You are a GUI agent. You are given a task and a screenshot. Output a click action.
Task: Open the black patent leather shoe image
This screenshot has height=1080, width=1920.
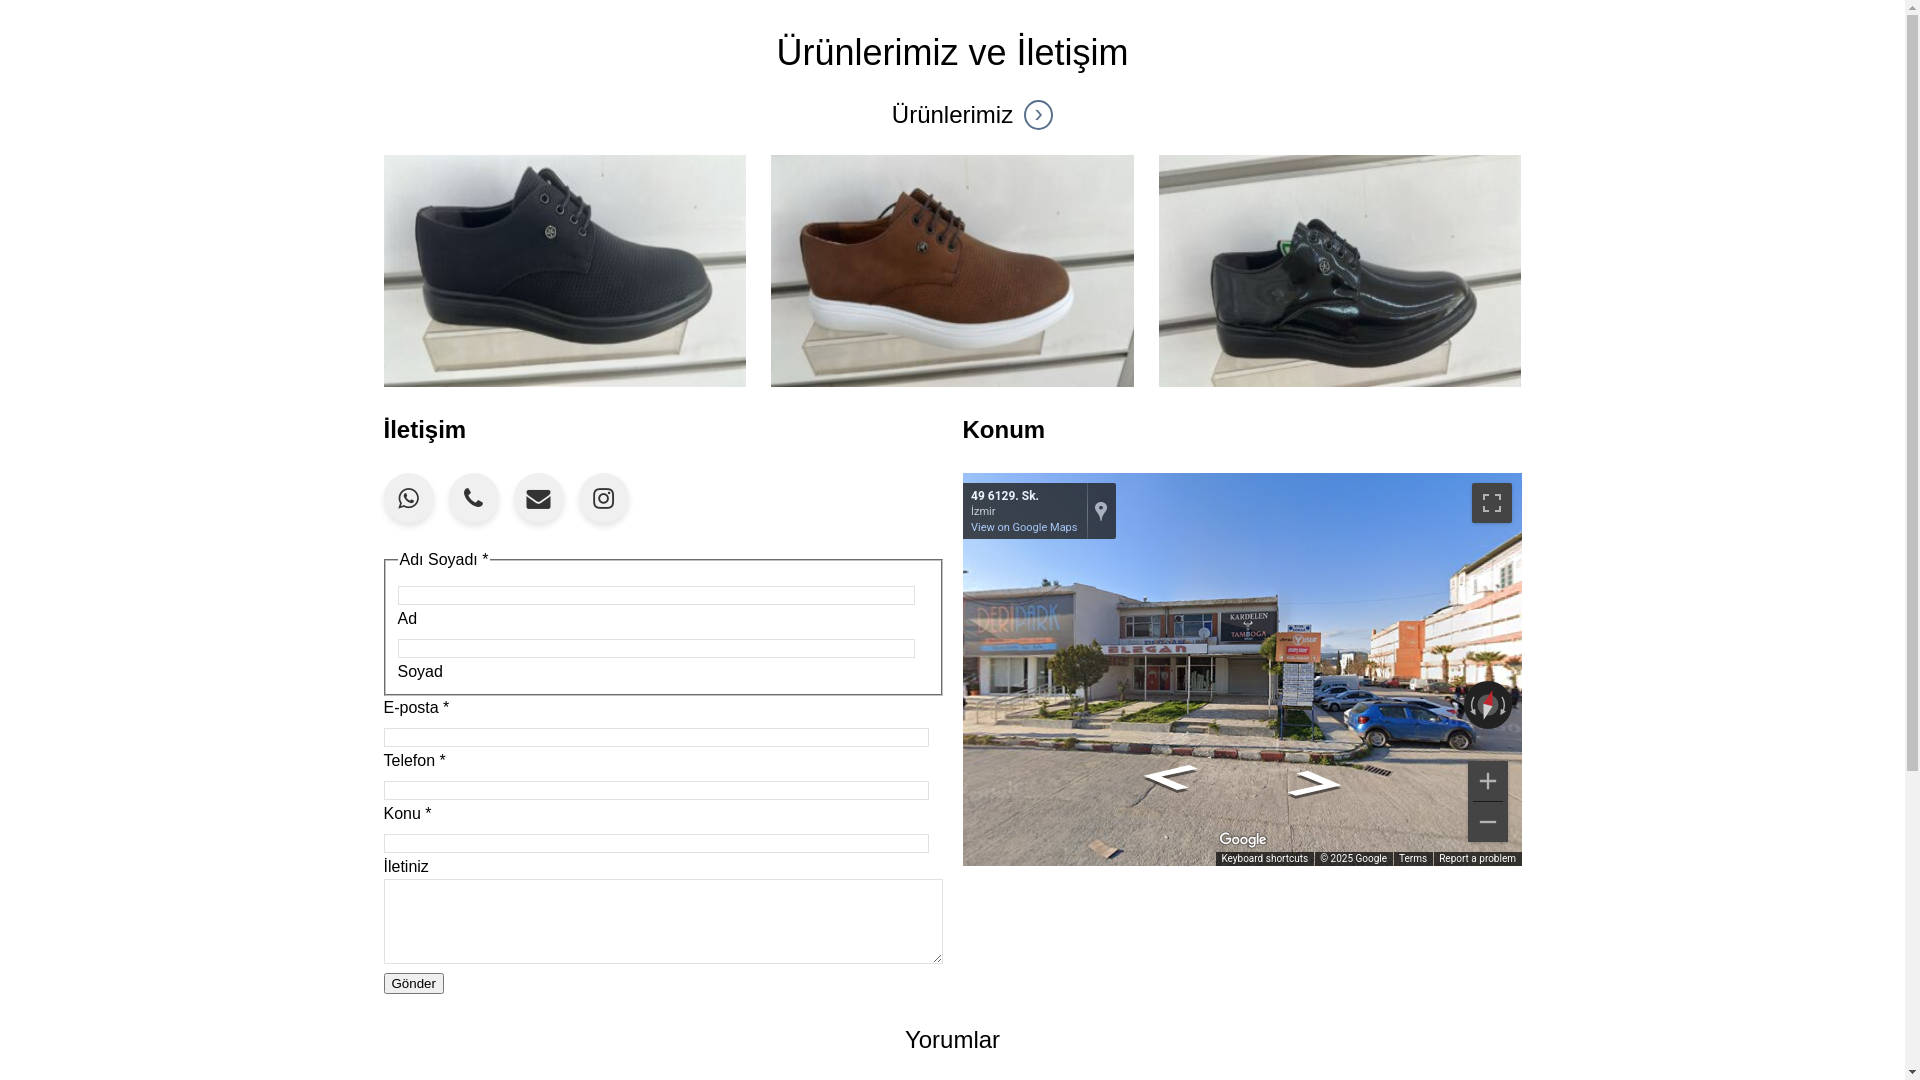(x=1340, y=271)
